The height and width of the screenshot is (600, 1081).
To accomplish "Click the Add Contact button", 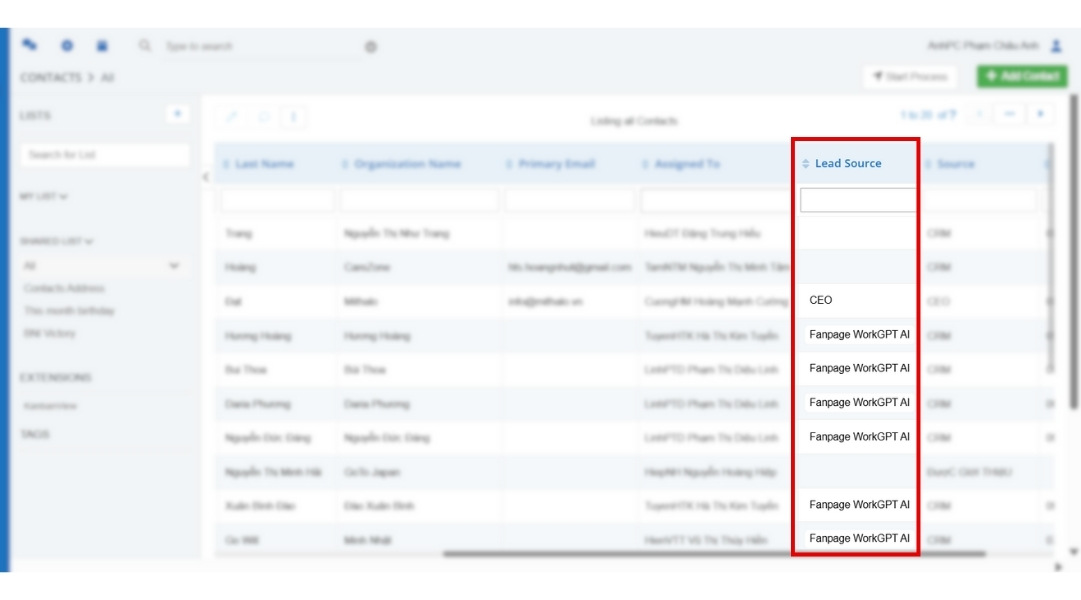I will pyautogui.click(x=1021, y=77).
